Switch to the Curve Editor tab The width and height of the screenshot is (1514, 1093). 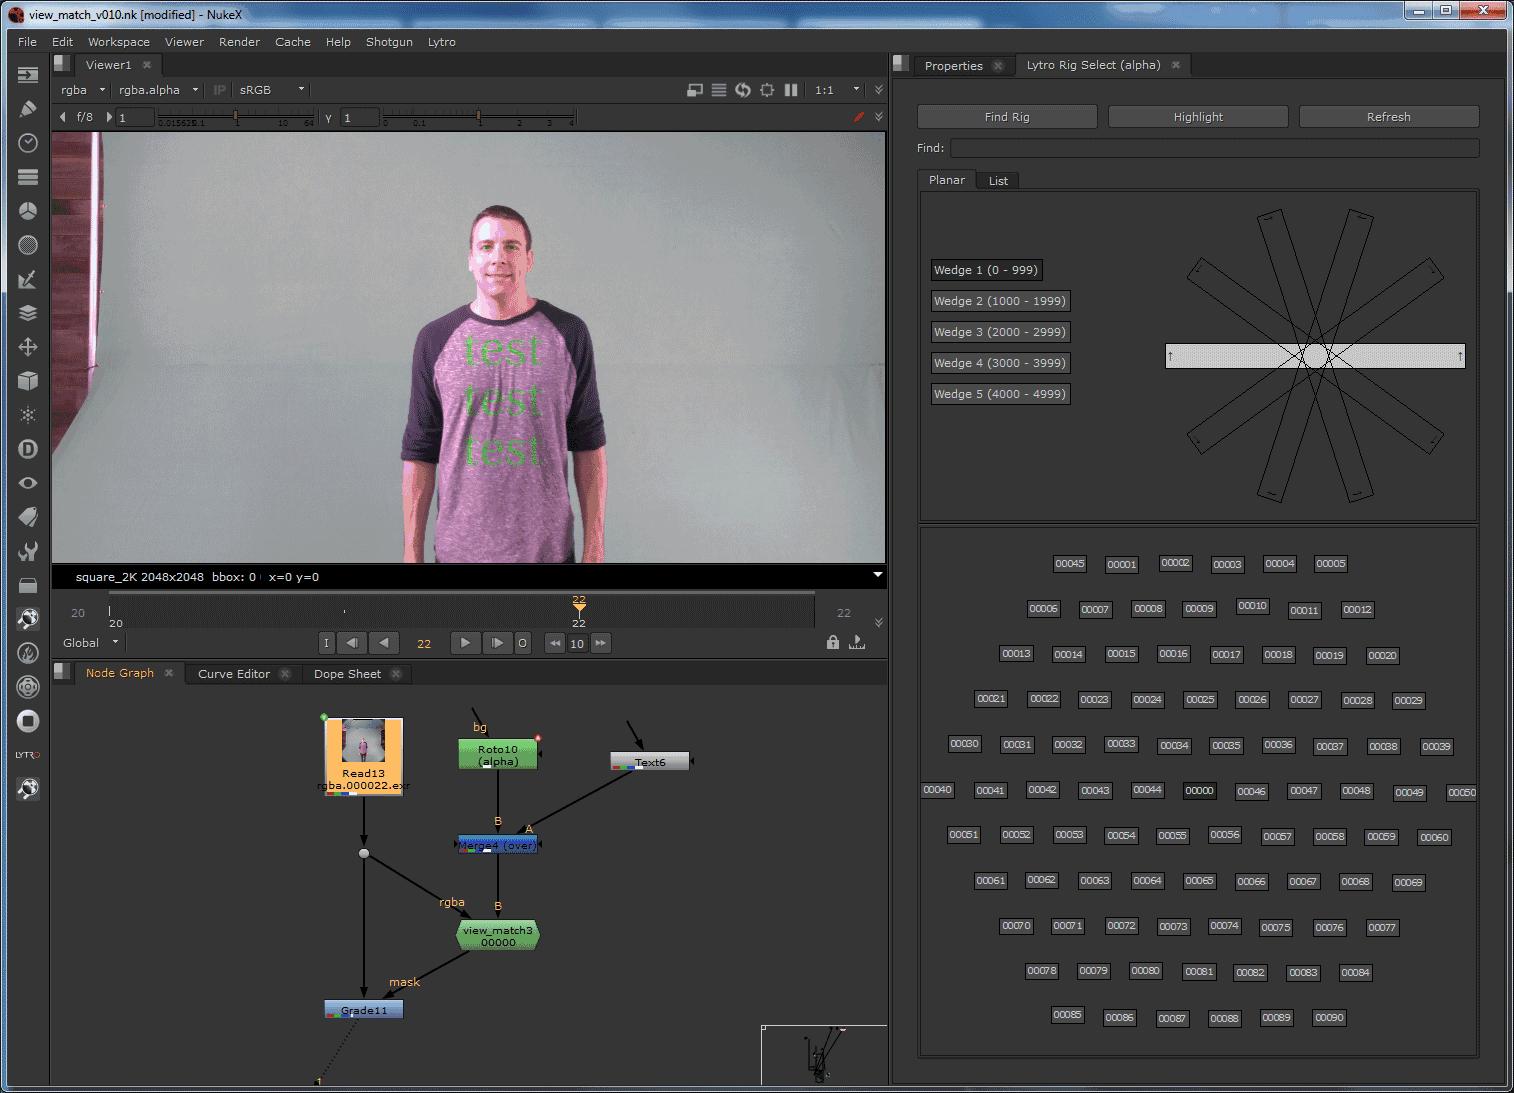(234, 674)
